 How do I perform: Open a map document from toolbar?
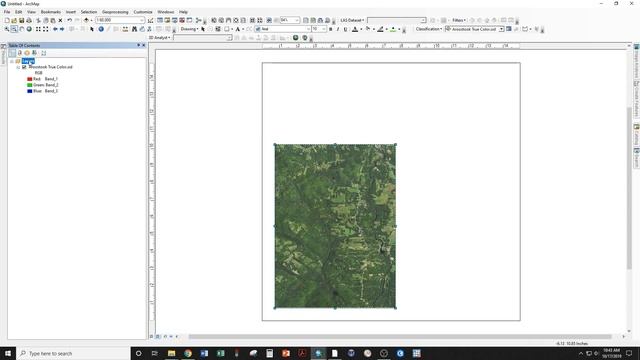(14, 20)
